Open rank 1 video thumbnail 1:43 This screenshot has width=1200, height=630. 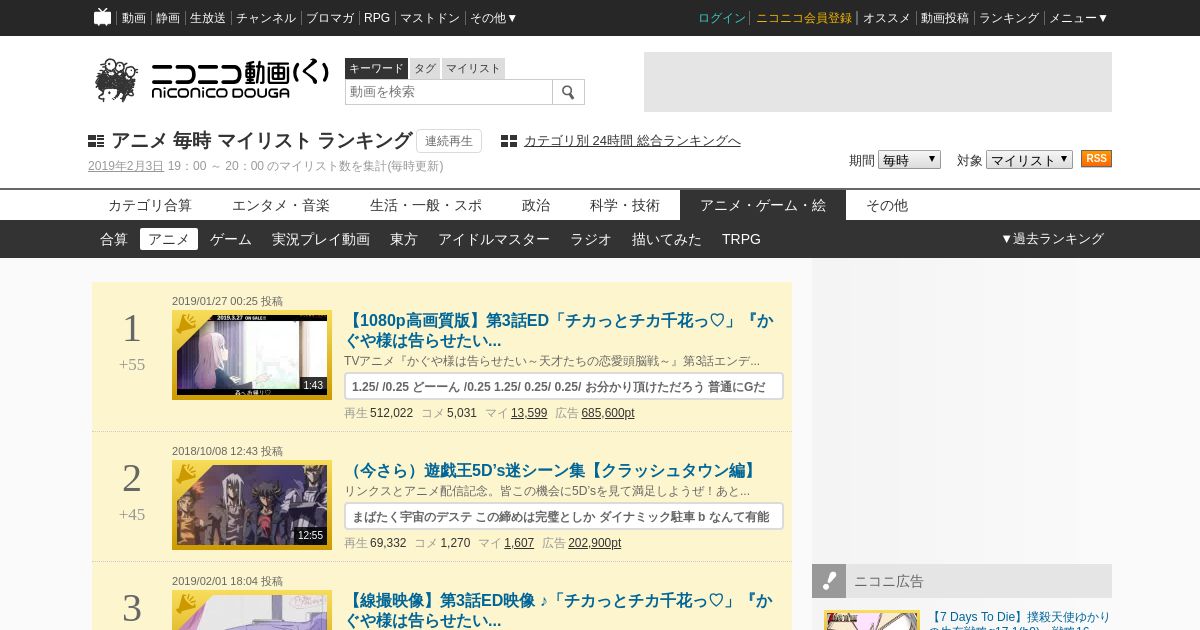click(x=252, y=355)
